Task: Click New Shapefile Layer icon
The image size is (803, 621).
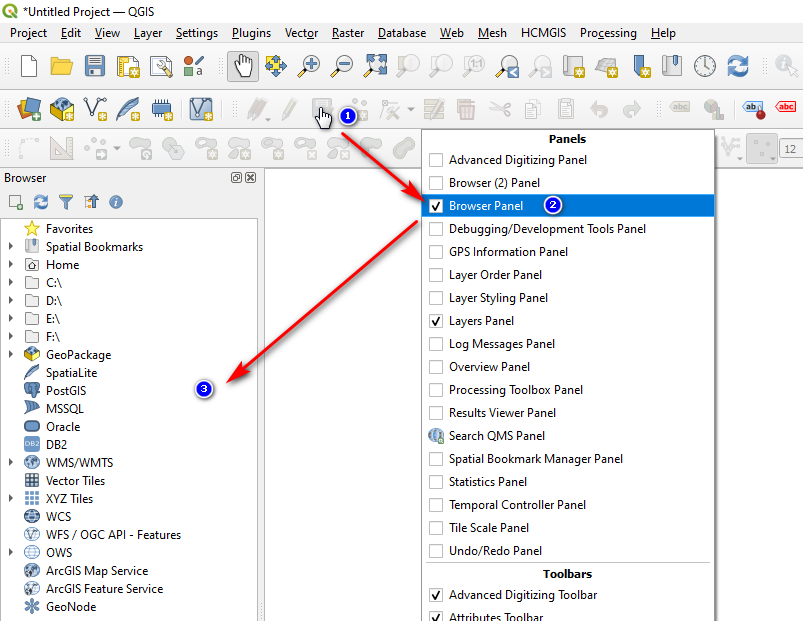Action: (95, 109)
